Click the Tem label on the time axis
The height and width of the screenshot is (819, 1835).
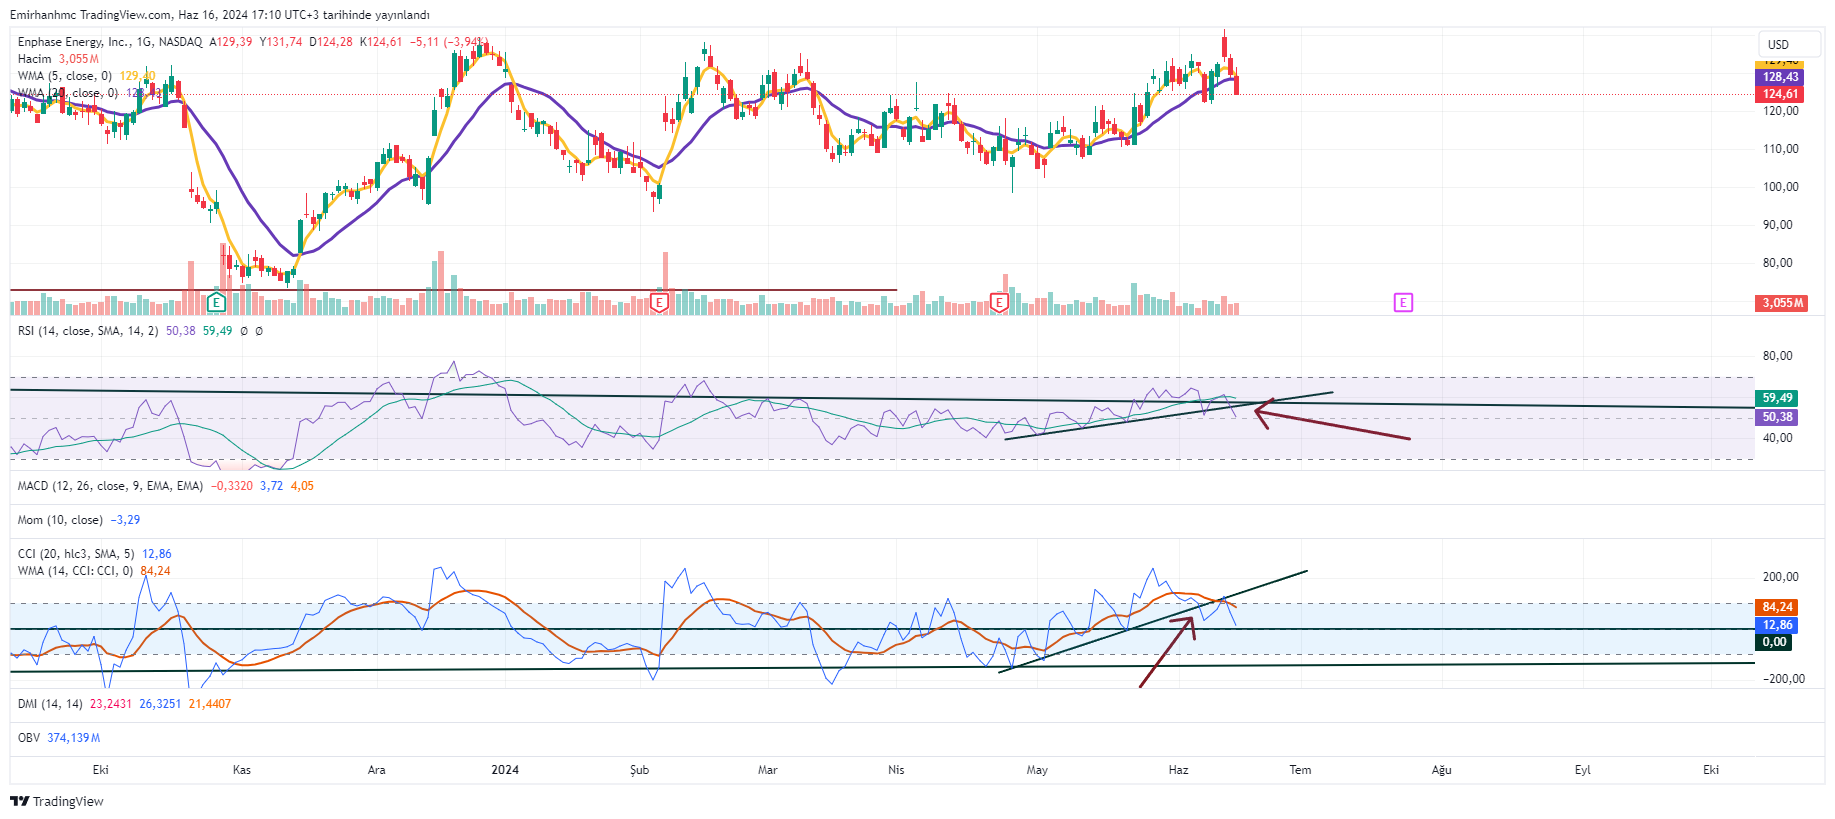tap(1300, 770)
